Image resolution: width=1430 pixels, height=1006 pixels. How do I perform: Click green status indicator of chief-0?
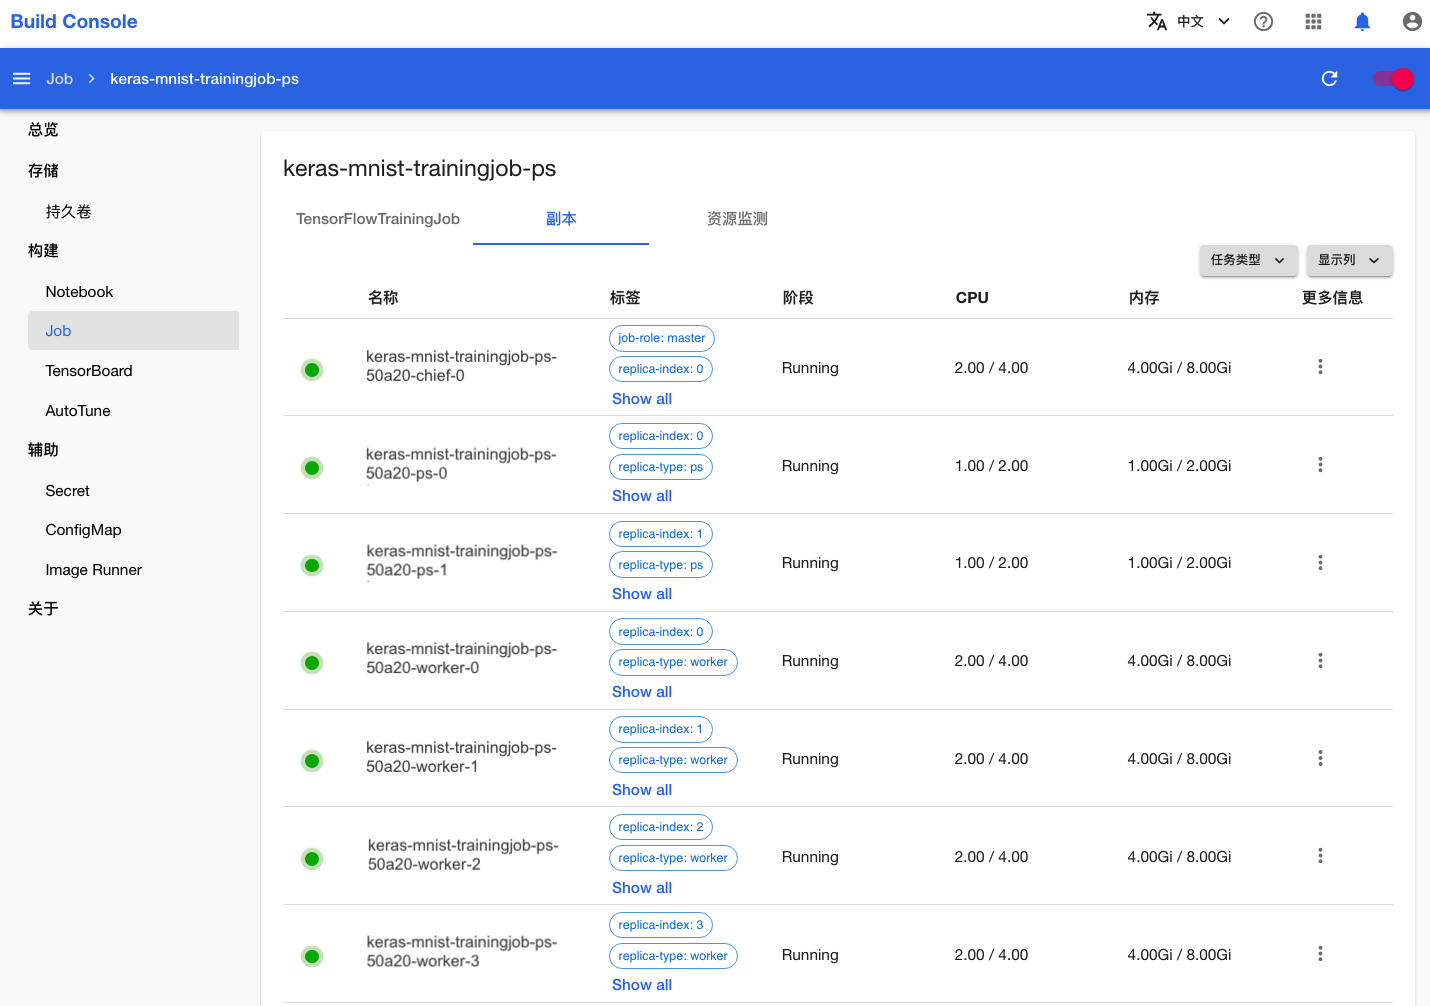(312, 370)
